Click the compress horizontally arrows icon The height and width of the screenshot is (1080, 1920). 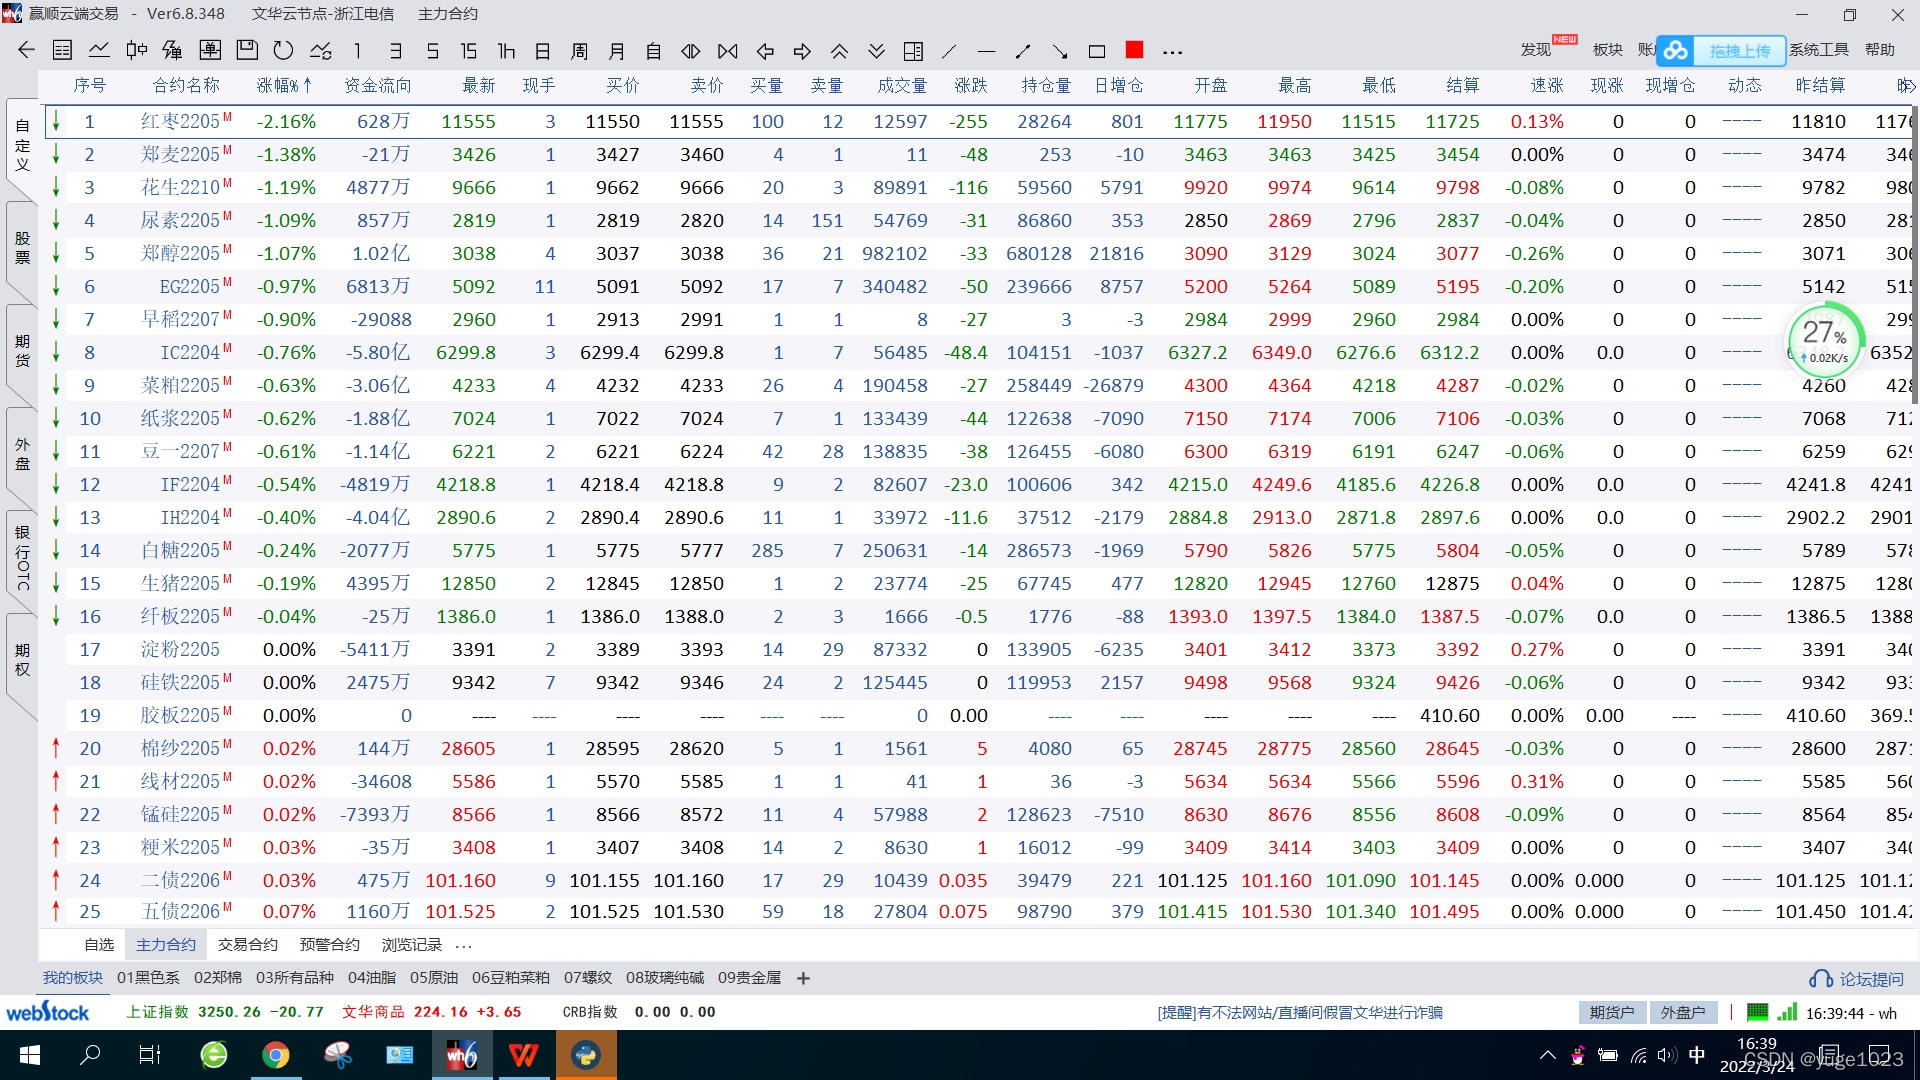[728, 51]
